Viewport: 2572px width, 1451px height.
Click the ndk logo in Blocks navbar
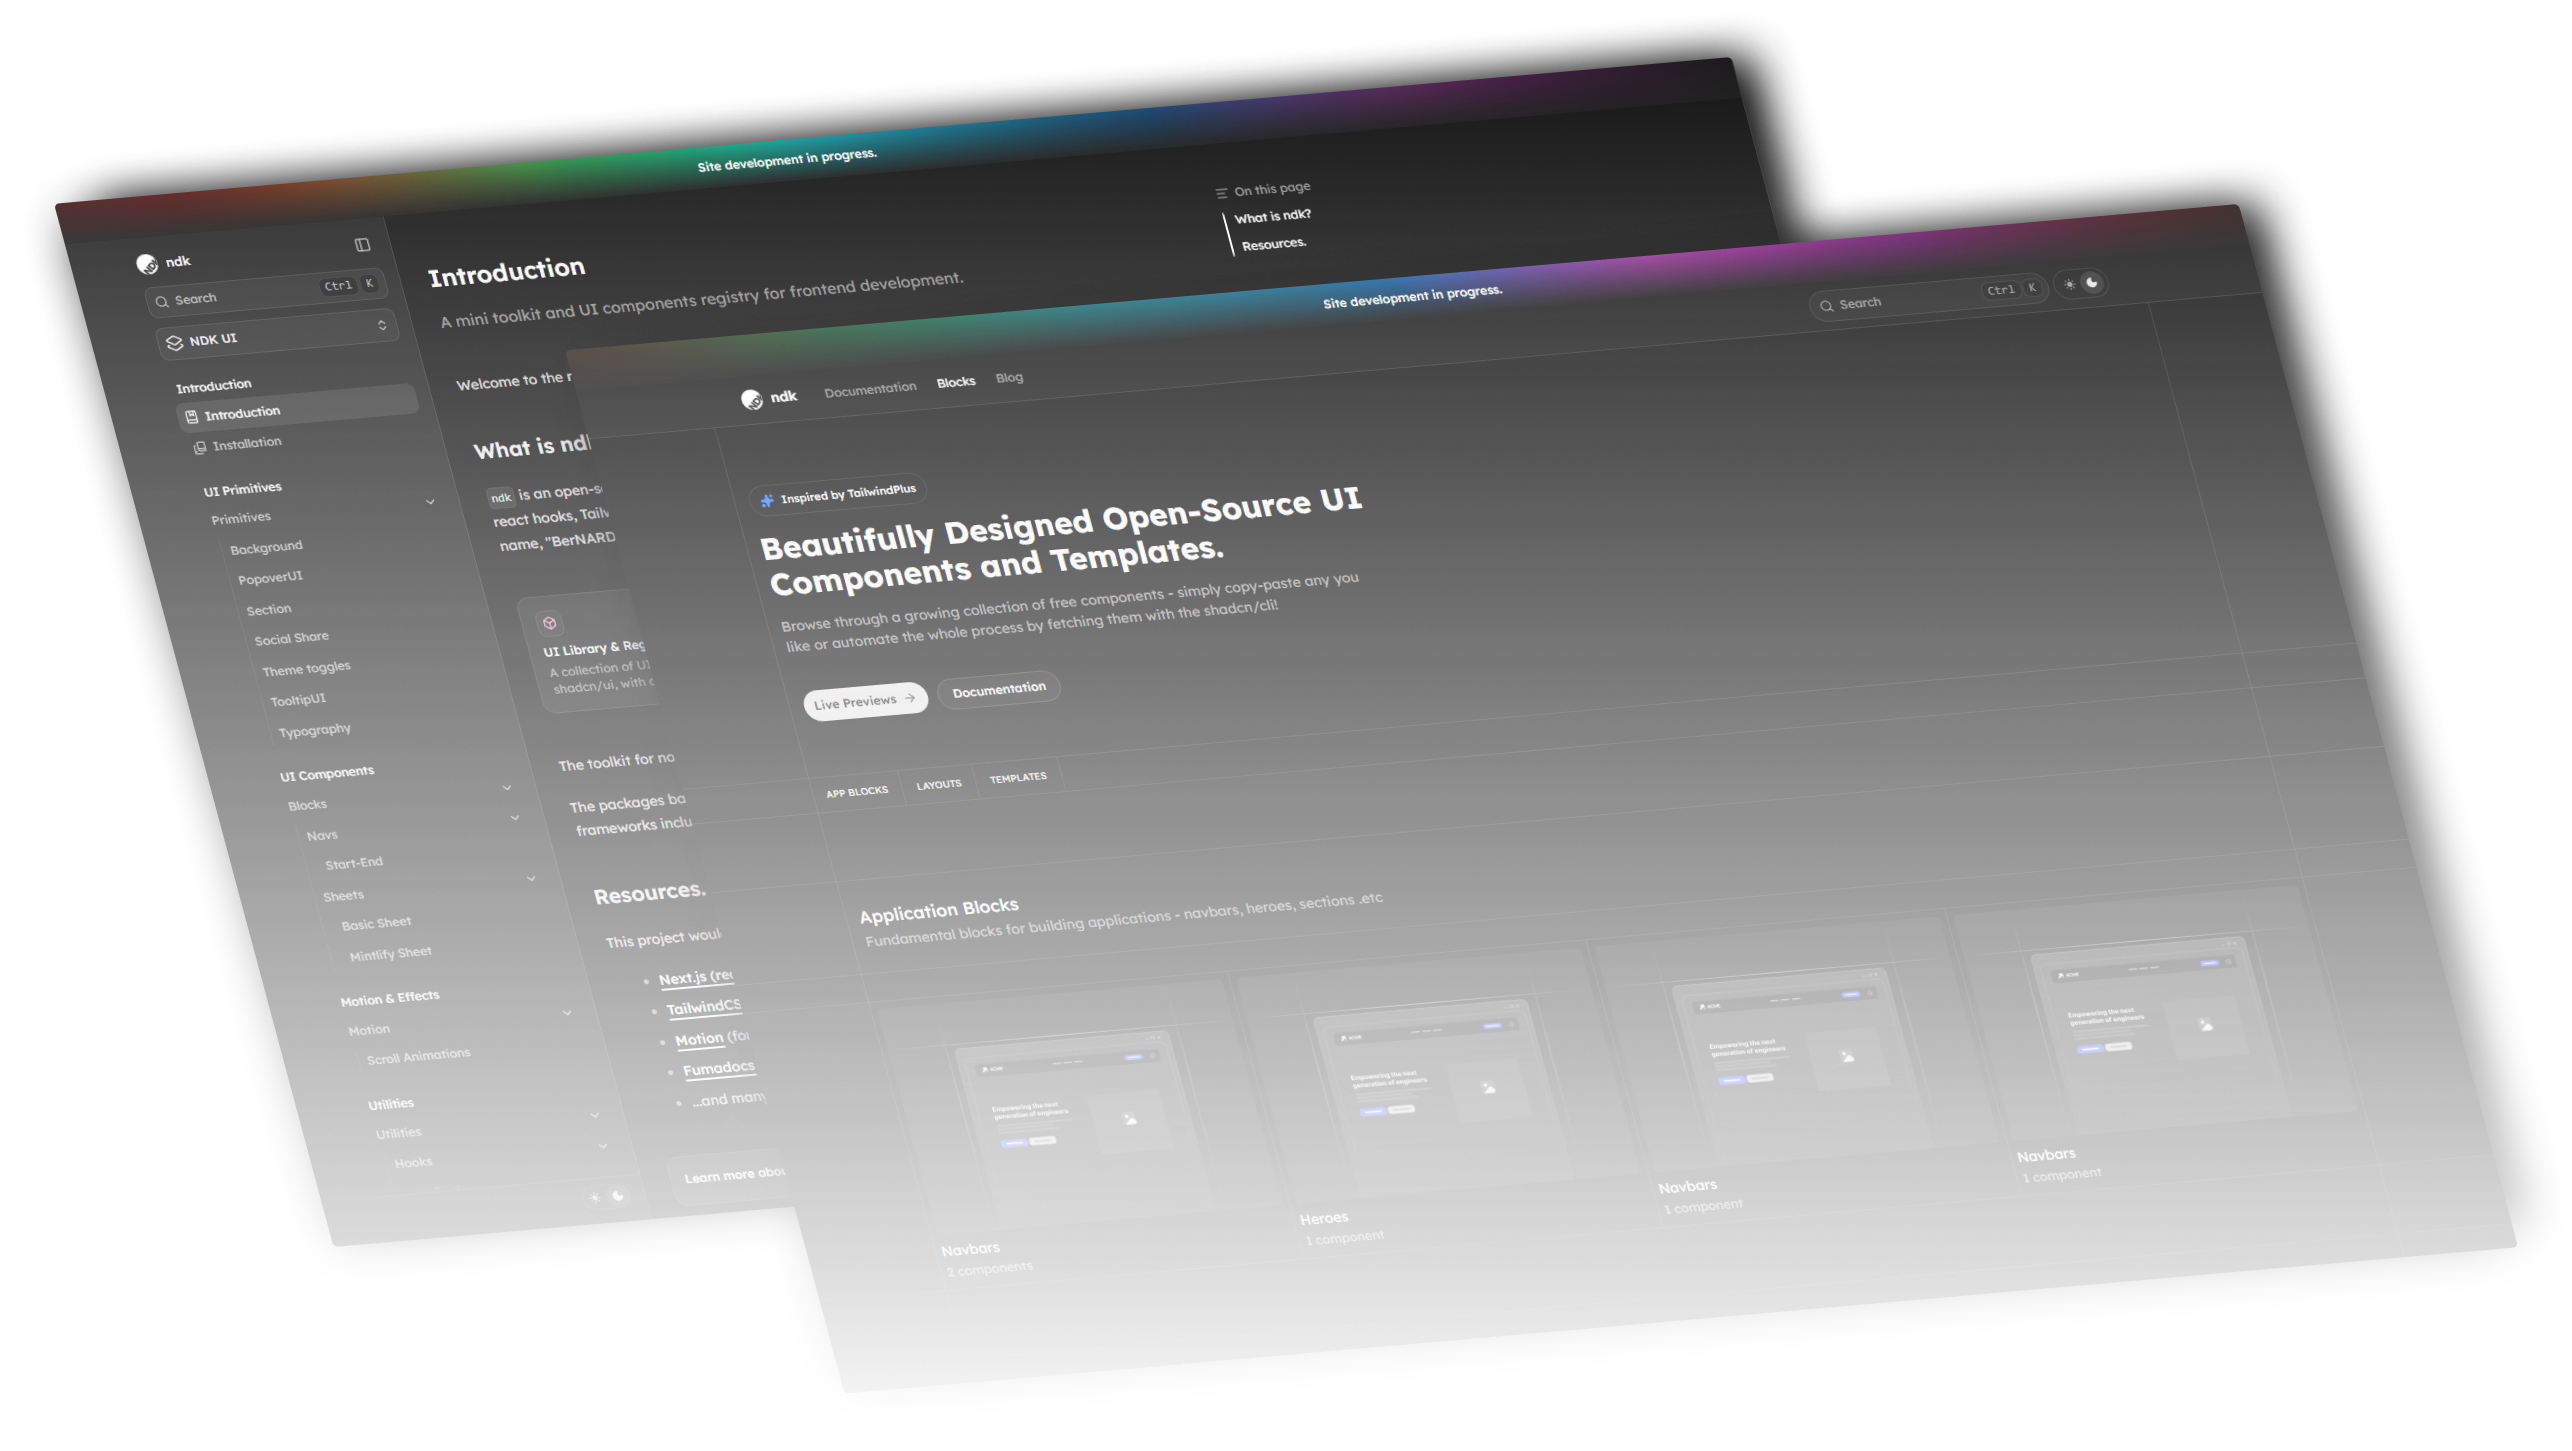point(752,400)
